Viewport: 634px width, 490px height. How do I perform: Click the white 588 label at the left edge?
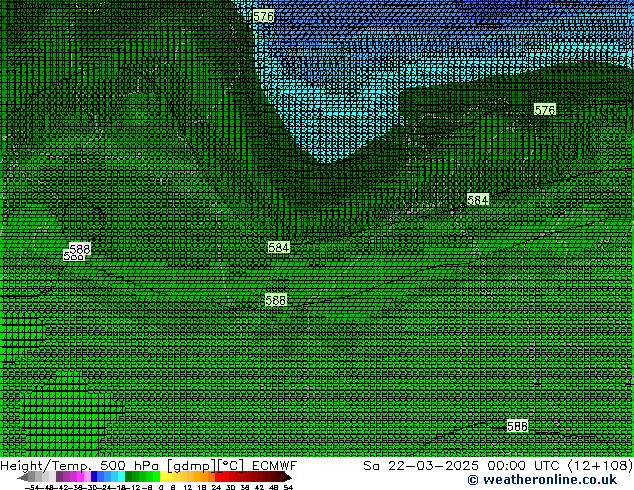click(x=80, y=249)
